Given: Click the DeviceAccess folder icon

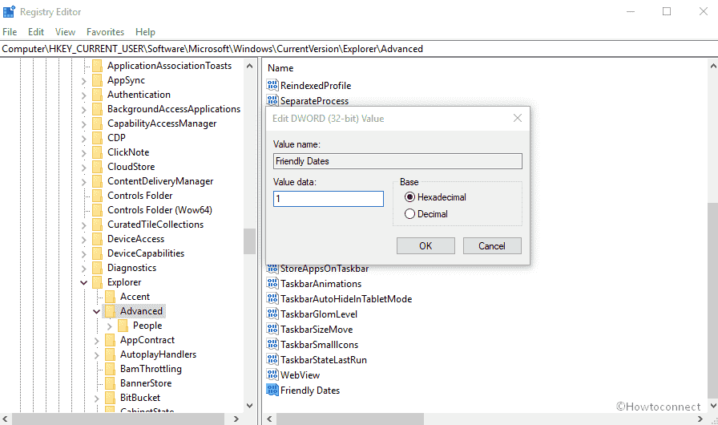Looking at the screenshot, I should [97, 239].
